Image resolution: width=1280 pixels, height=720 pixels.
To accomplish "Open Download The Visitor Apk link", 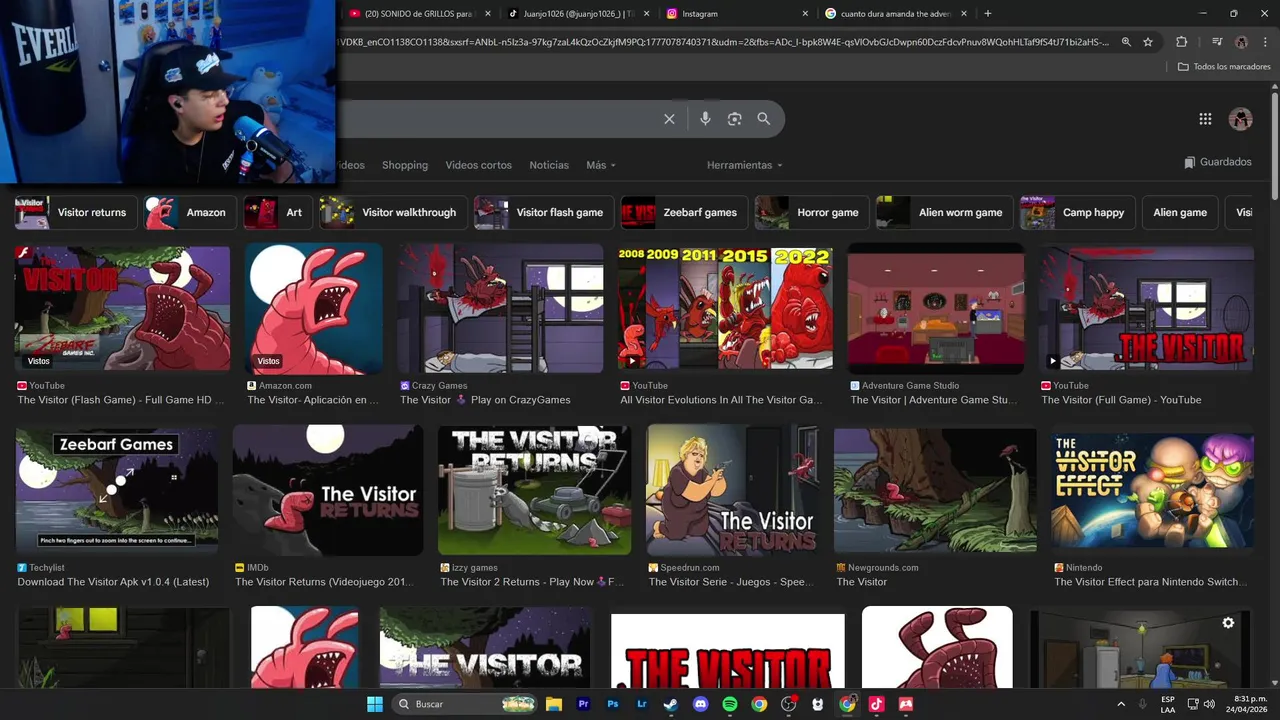I will (113, 582).
